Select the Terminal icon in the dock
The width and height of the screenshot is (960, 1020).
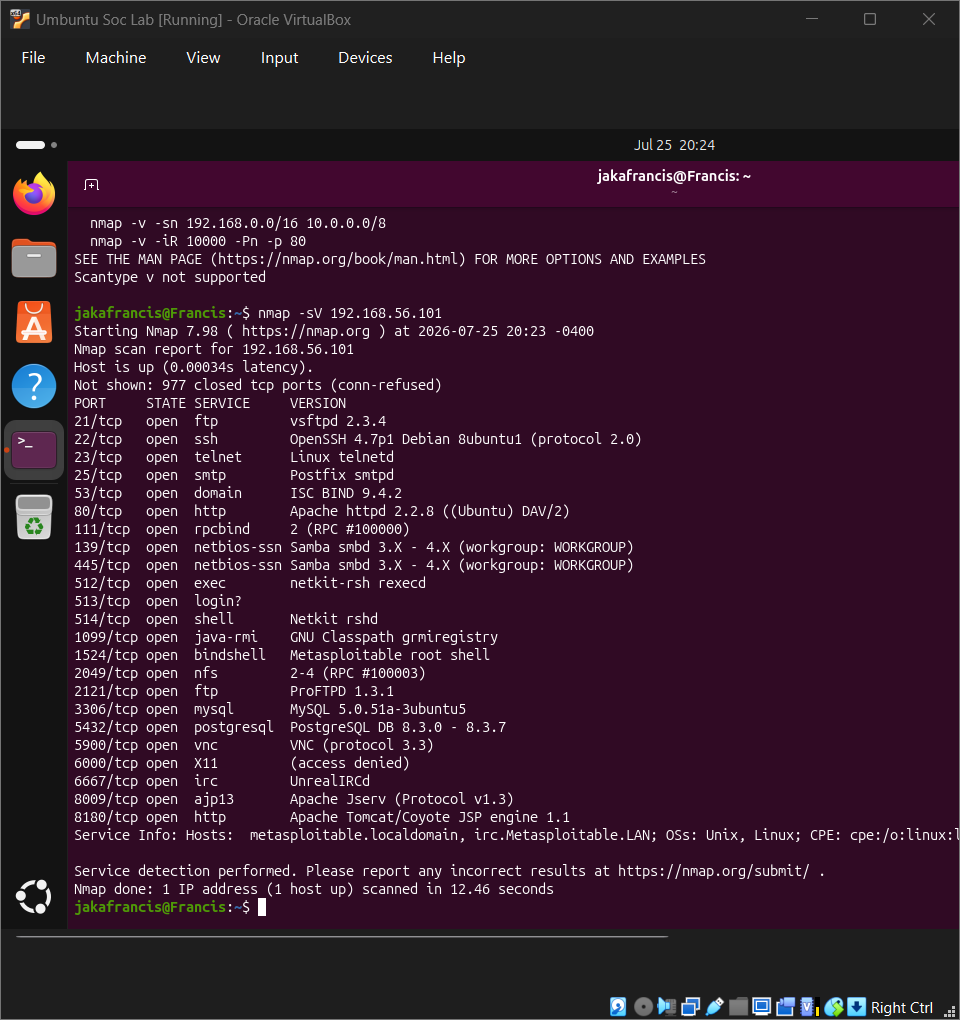[34, 450]
